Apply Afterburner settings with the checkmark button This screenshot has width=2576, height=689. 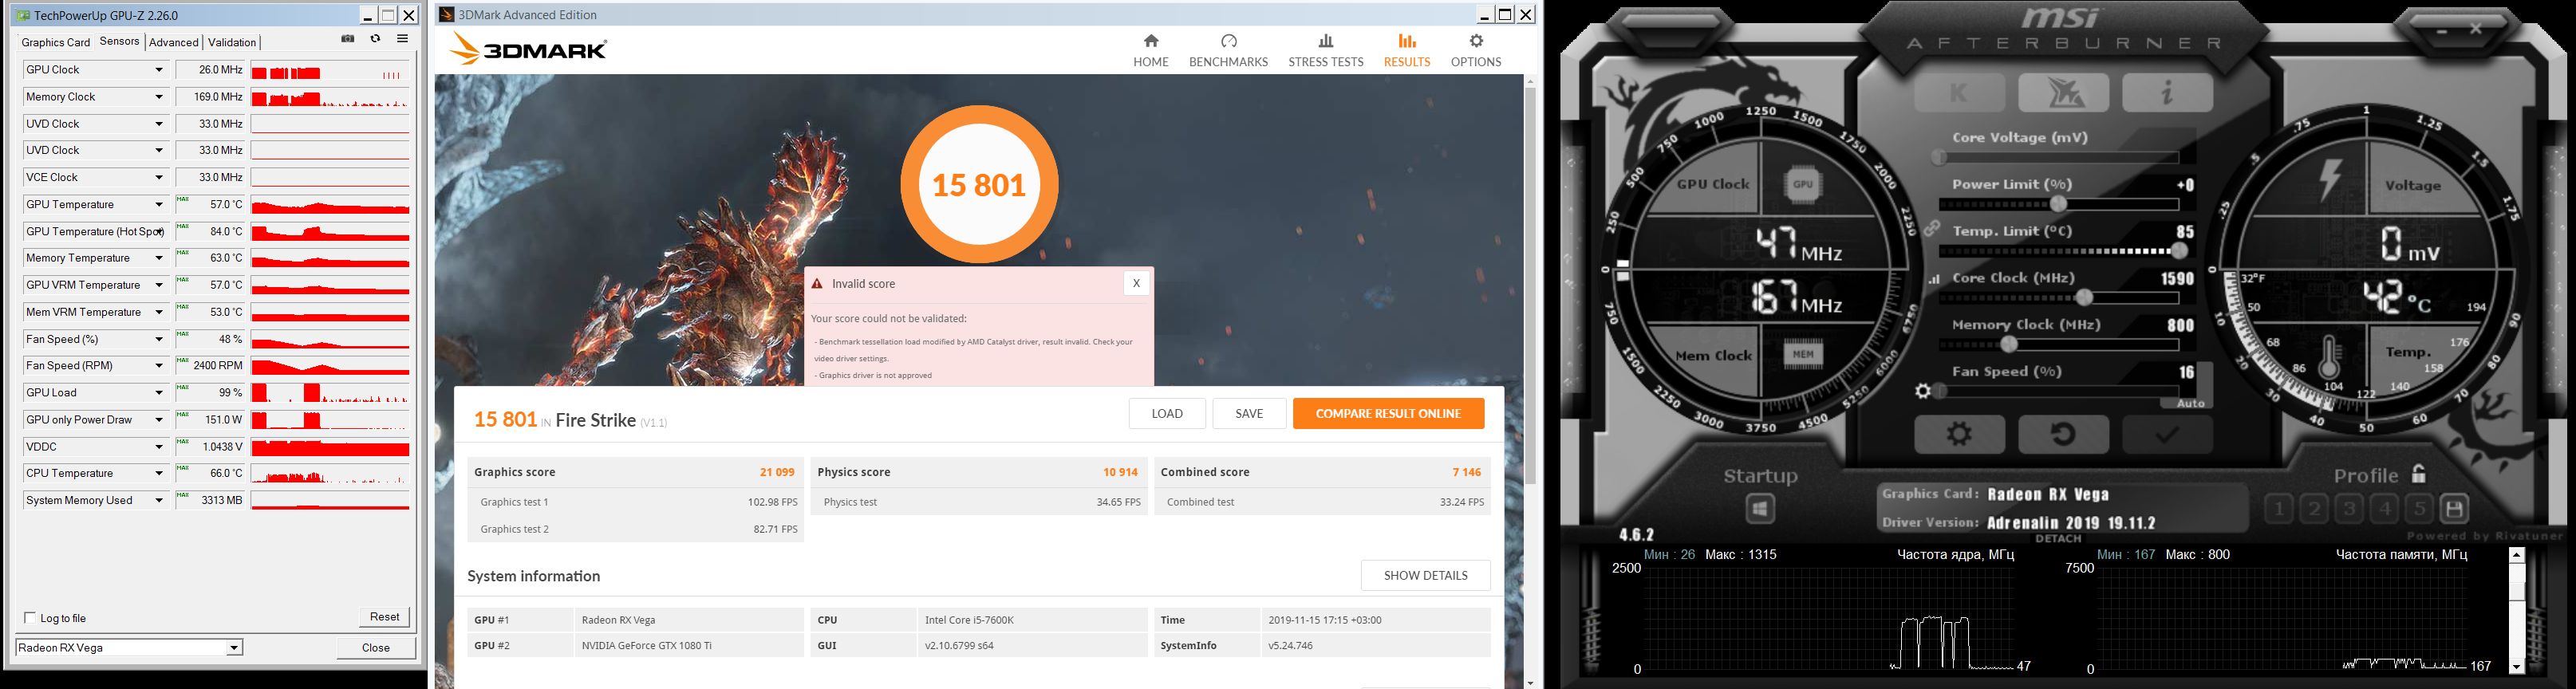2167,434
